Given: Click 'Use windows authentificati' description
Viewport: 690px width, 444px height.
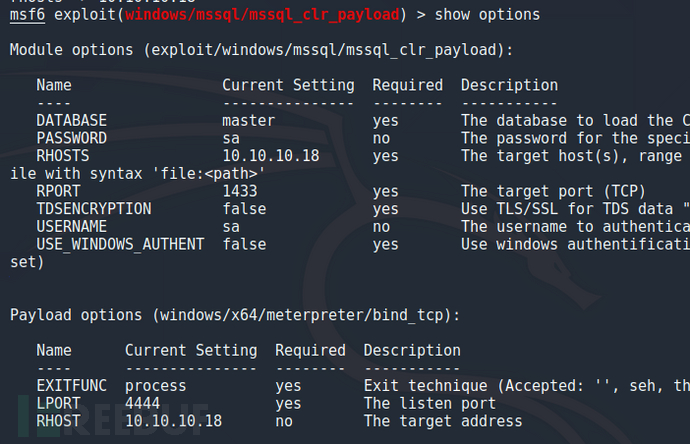Looking at the screenshot, I should pyautogui.click(x=576, y=244).
